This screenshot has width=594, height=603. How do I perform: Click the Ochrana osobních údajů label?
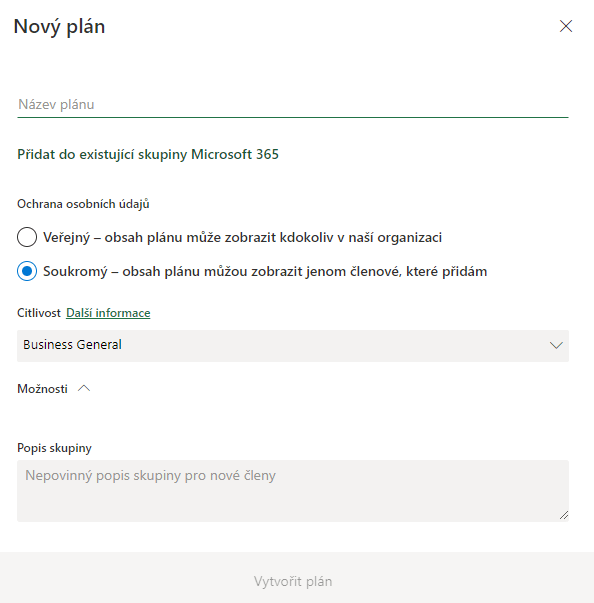pos(83,204)
